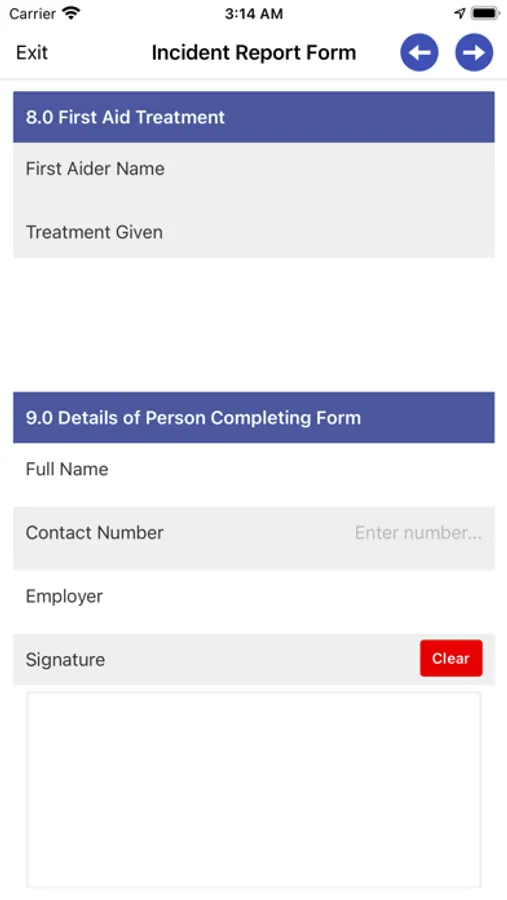This screenshot has height=900, width=507.
Task: Tap the 3:14 AM clock in status bar
Action: point(254,14)
